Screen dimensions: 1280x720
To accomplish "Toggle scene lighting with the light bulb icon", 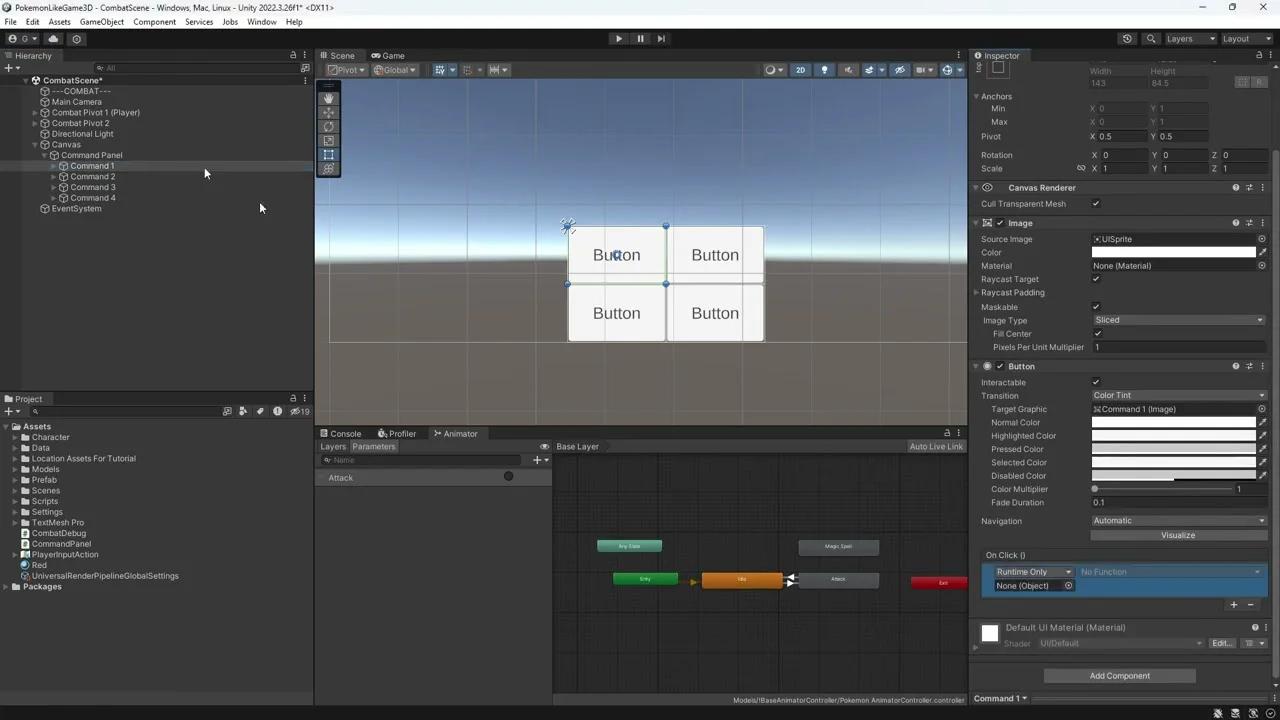I will pos(823,70).
